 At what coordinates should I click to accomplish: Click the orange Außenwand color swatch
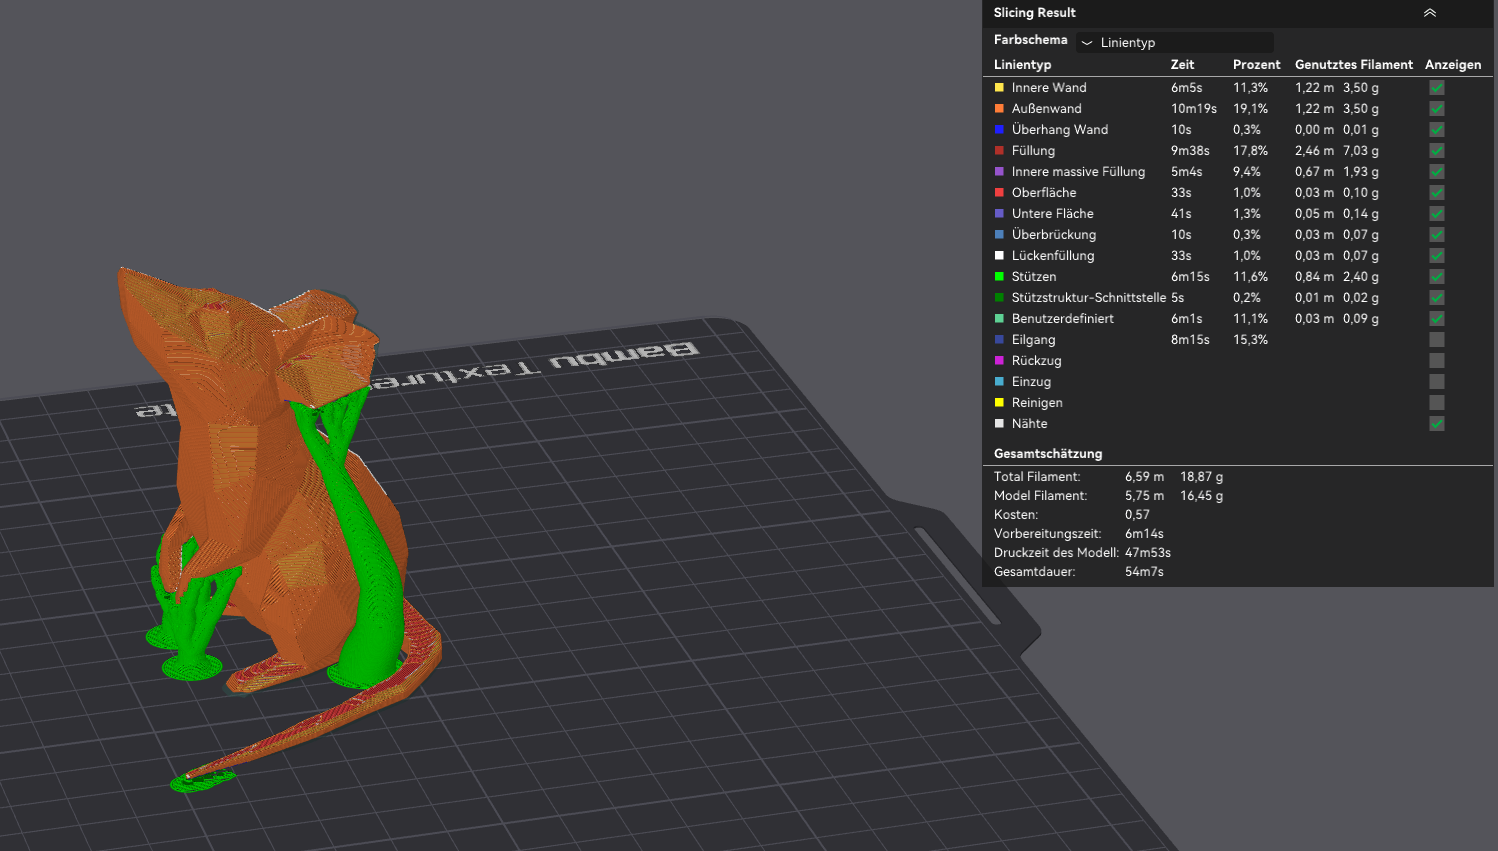(999, 109)
